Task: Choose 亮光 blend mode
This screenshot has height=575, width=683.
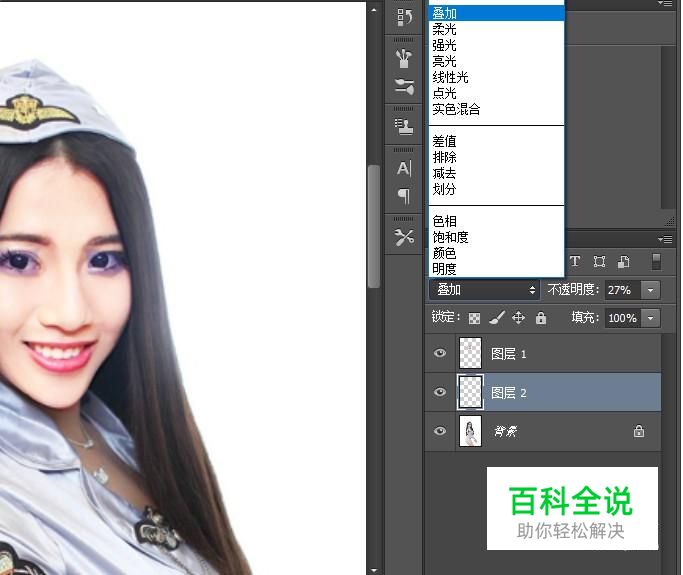Action: point(497,61)
